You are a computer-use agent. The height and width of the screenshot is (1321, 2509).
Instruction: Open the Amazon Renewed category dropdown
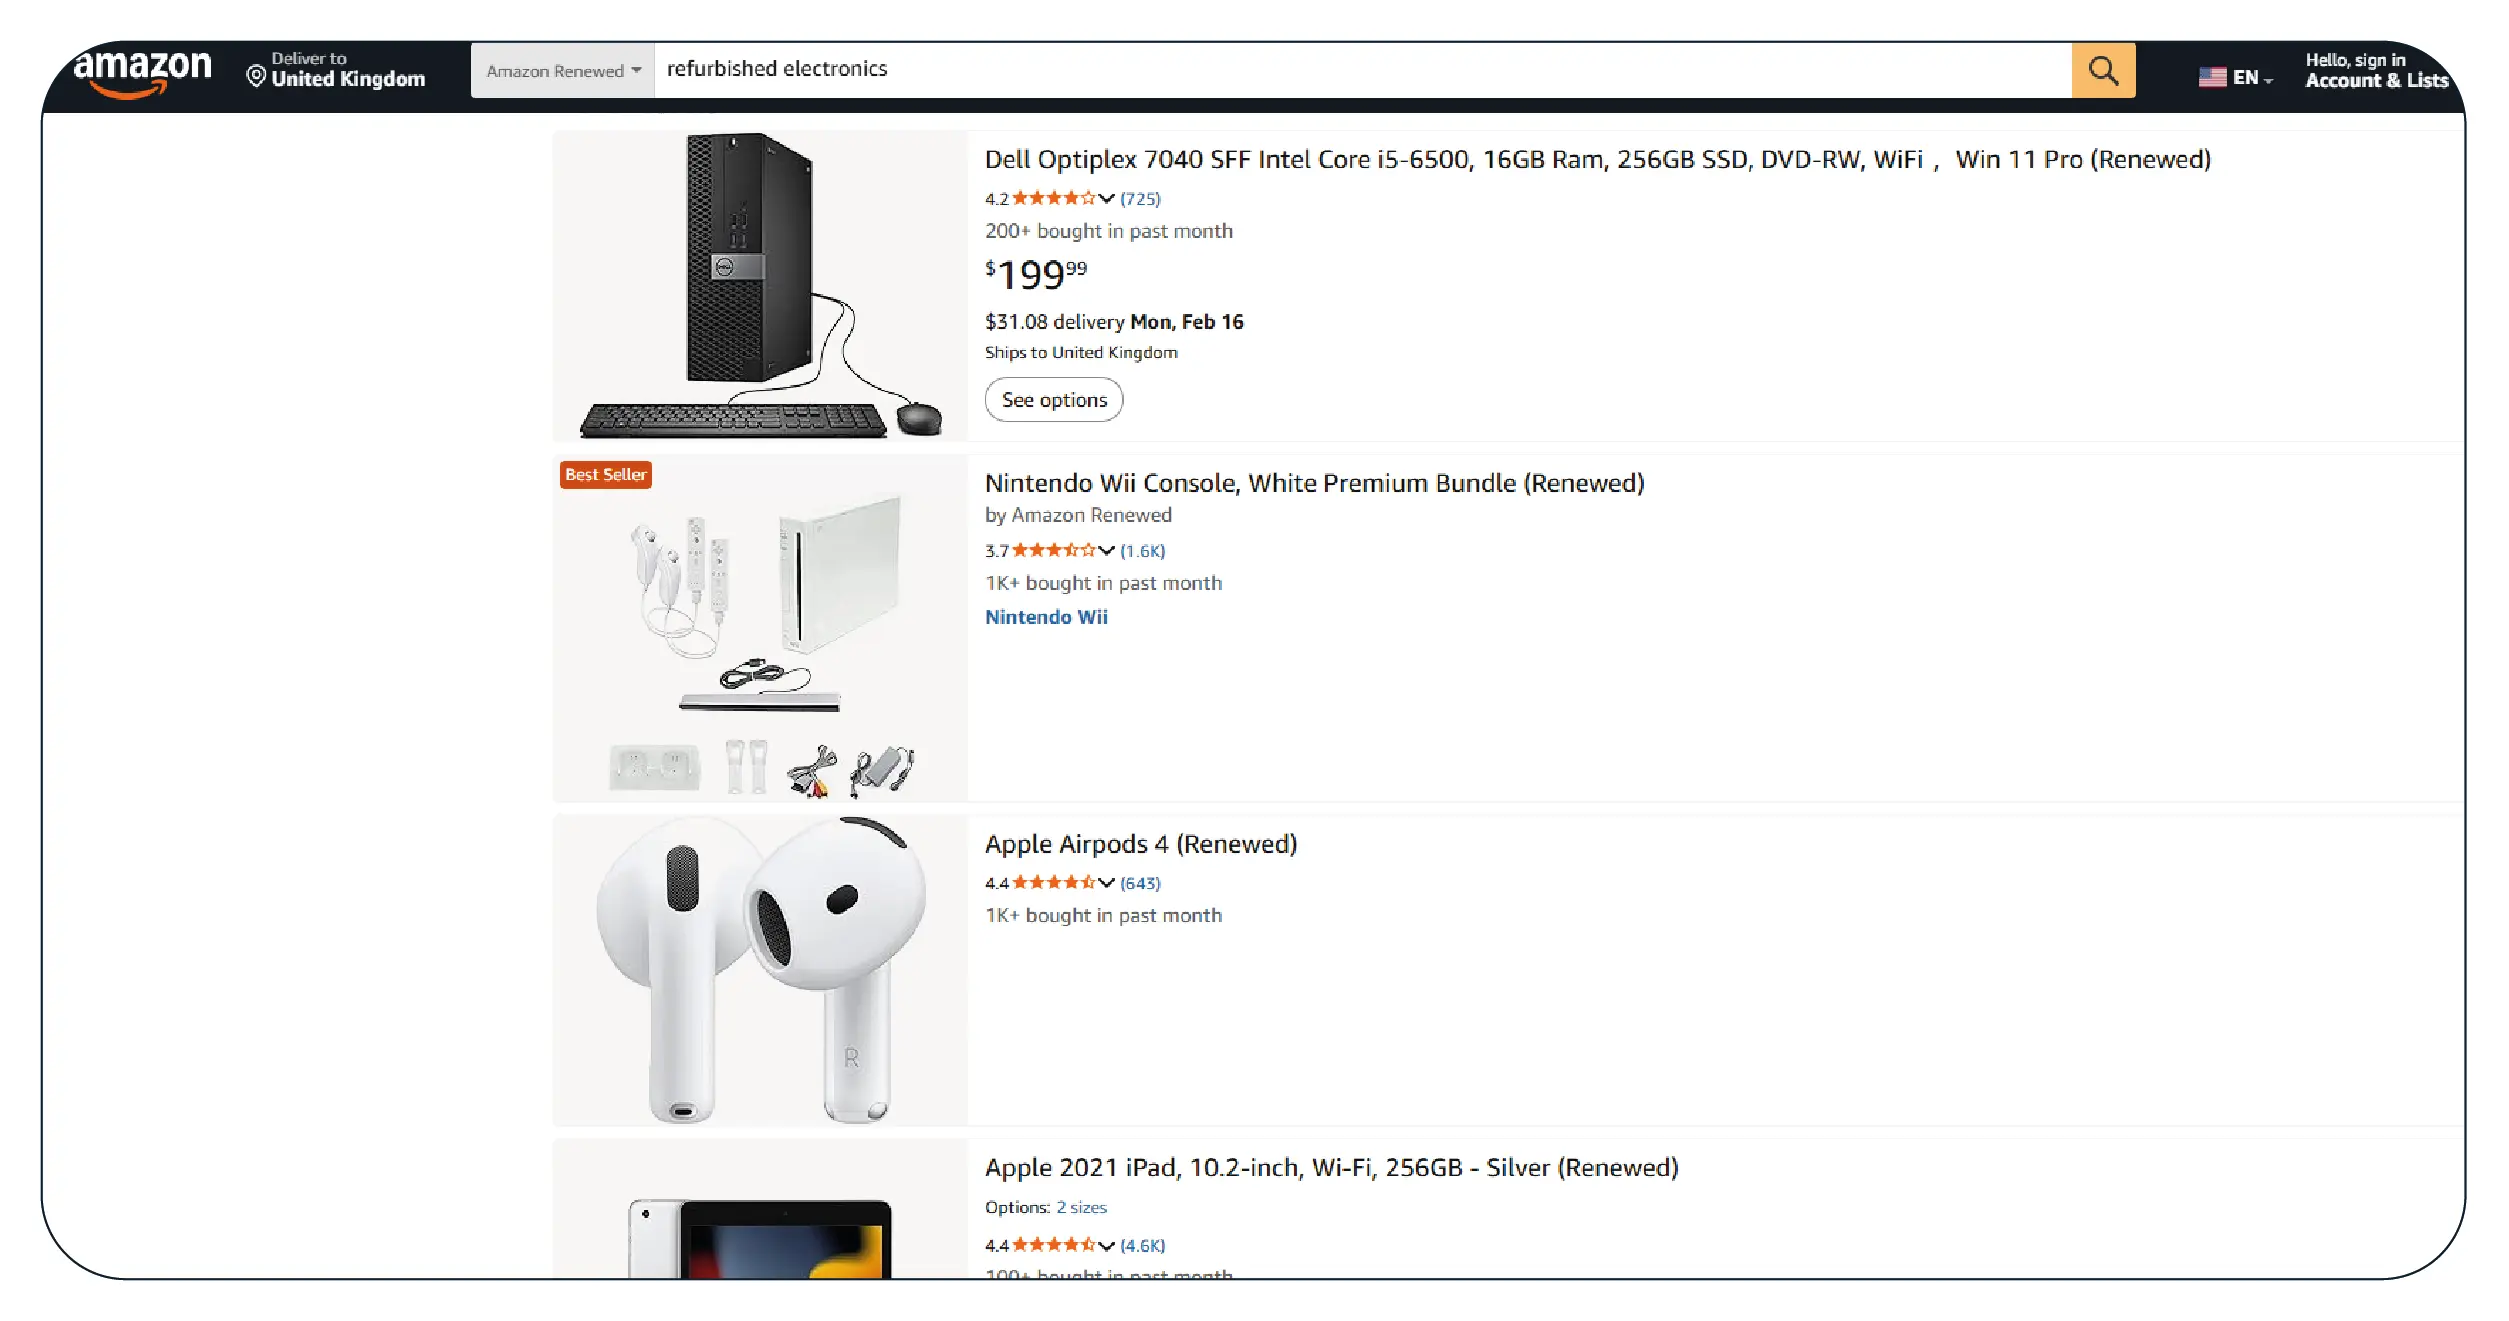563,71
